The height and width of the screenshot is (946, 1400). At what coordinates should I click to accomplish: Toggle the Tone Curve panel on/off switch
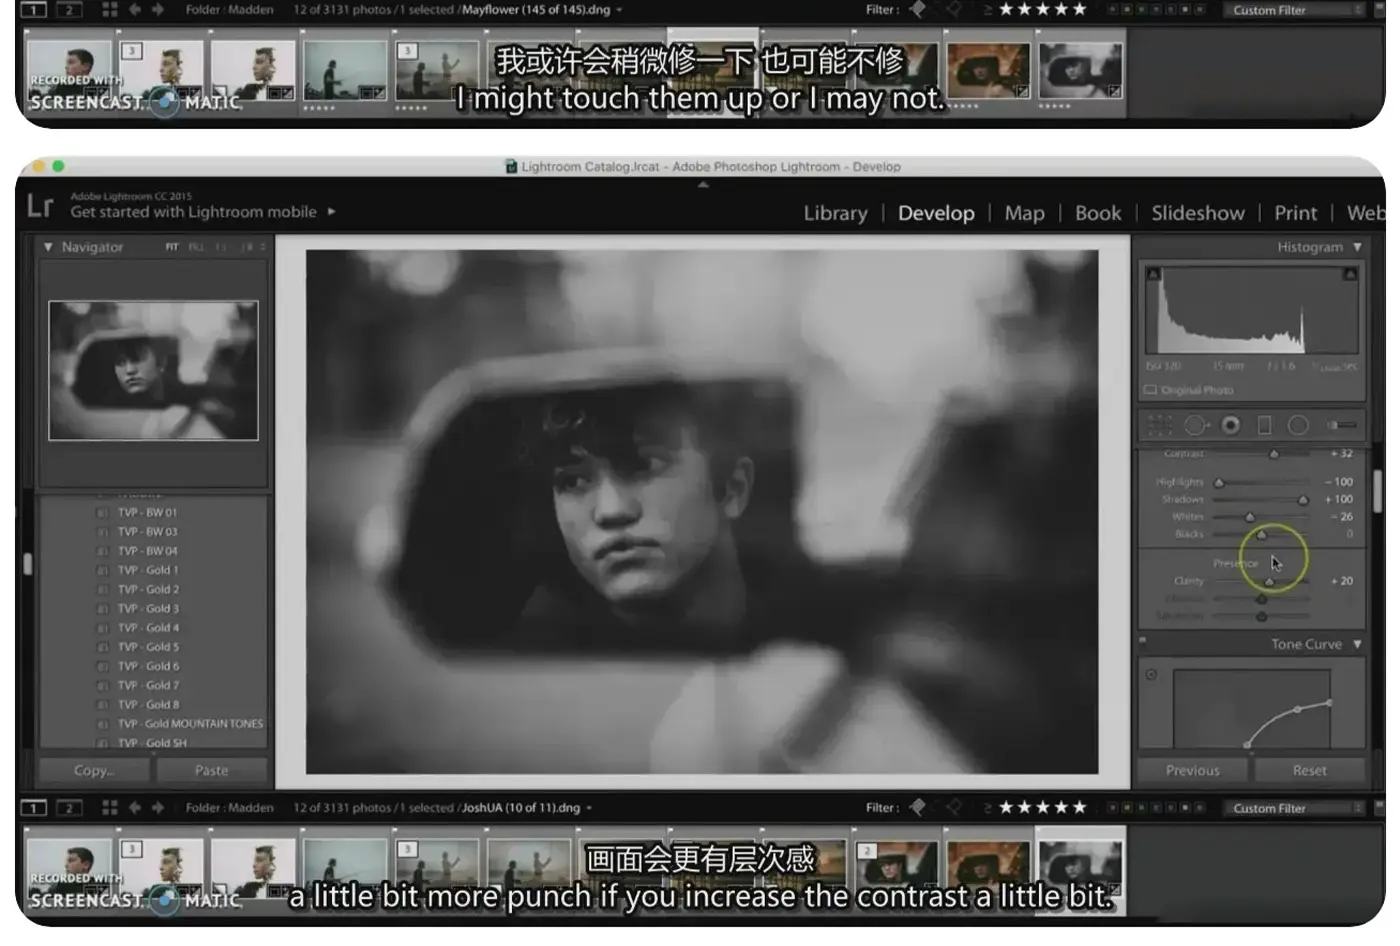coord(1143,641)
